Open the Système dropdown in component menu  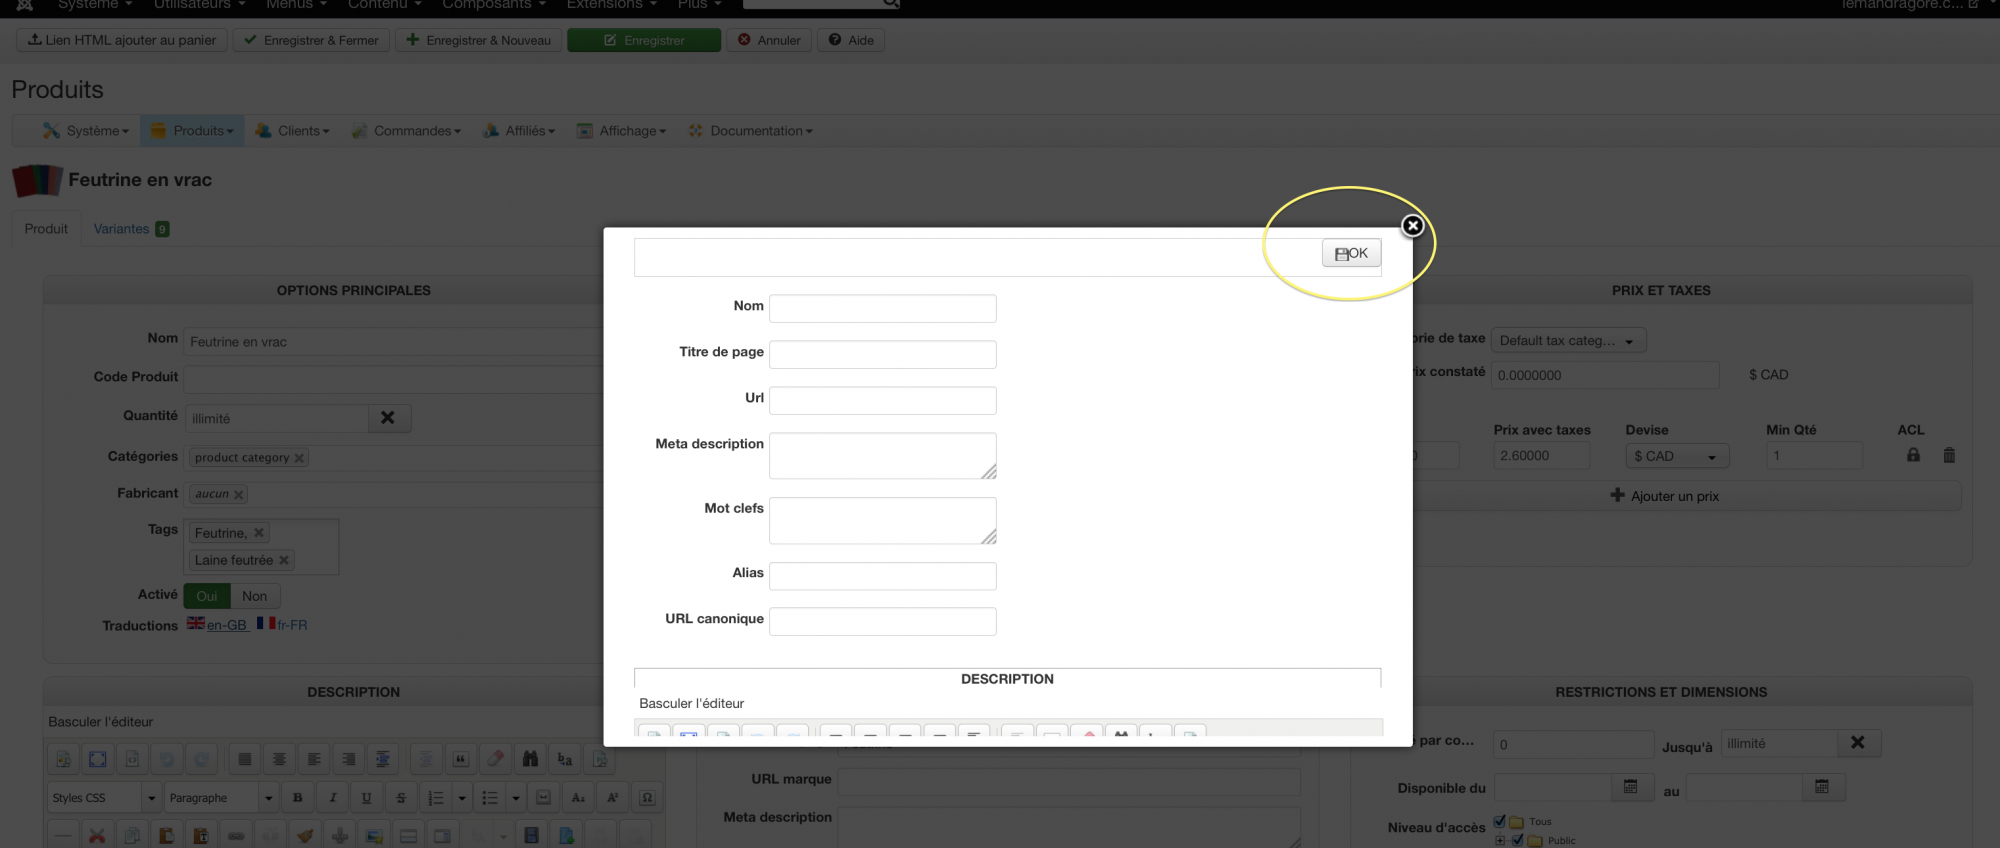[x=86, y=131]
